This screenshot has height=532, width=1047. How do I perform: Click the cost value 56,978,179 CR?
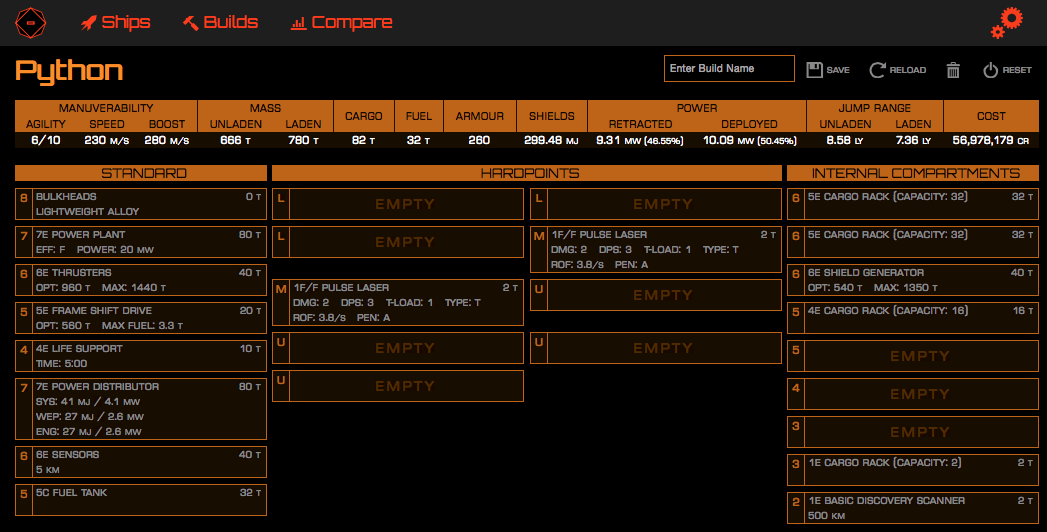991,140
